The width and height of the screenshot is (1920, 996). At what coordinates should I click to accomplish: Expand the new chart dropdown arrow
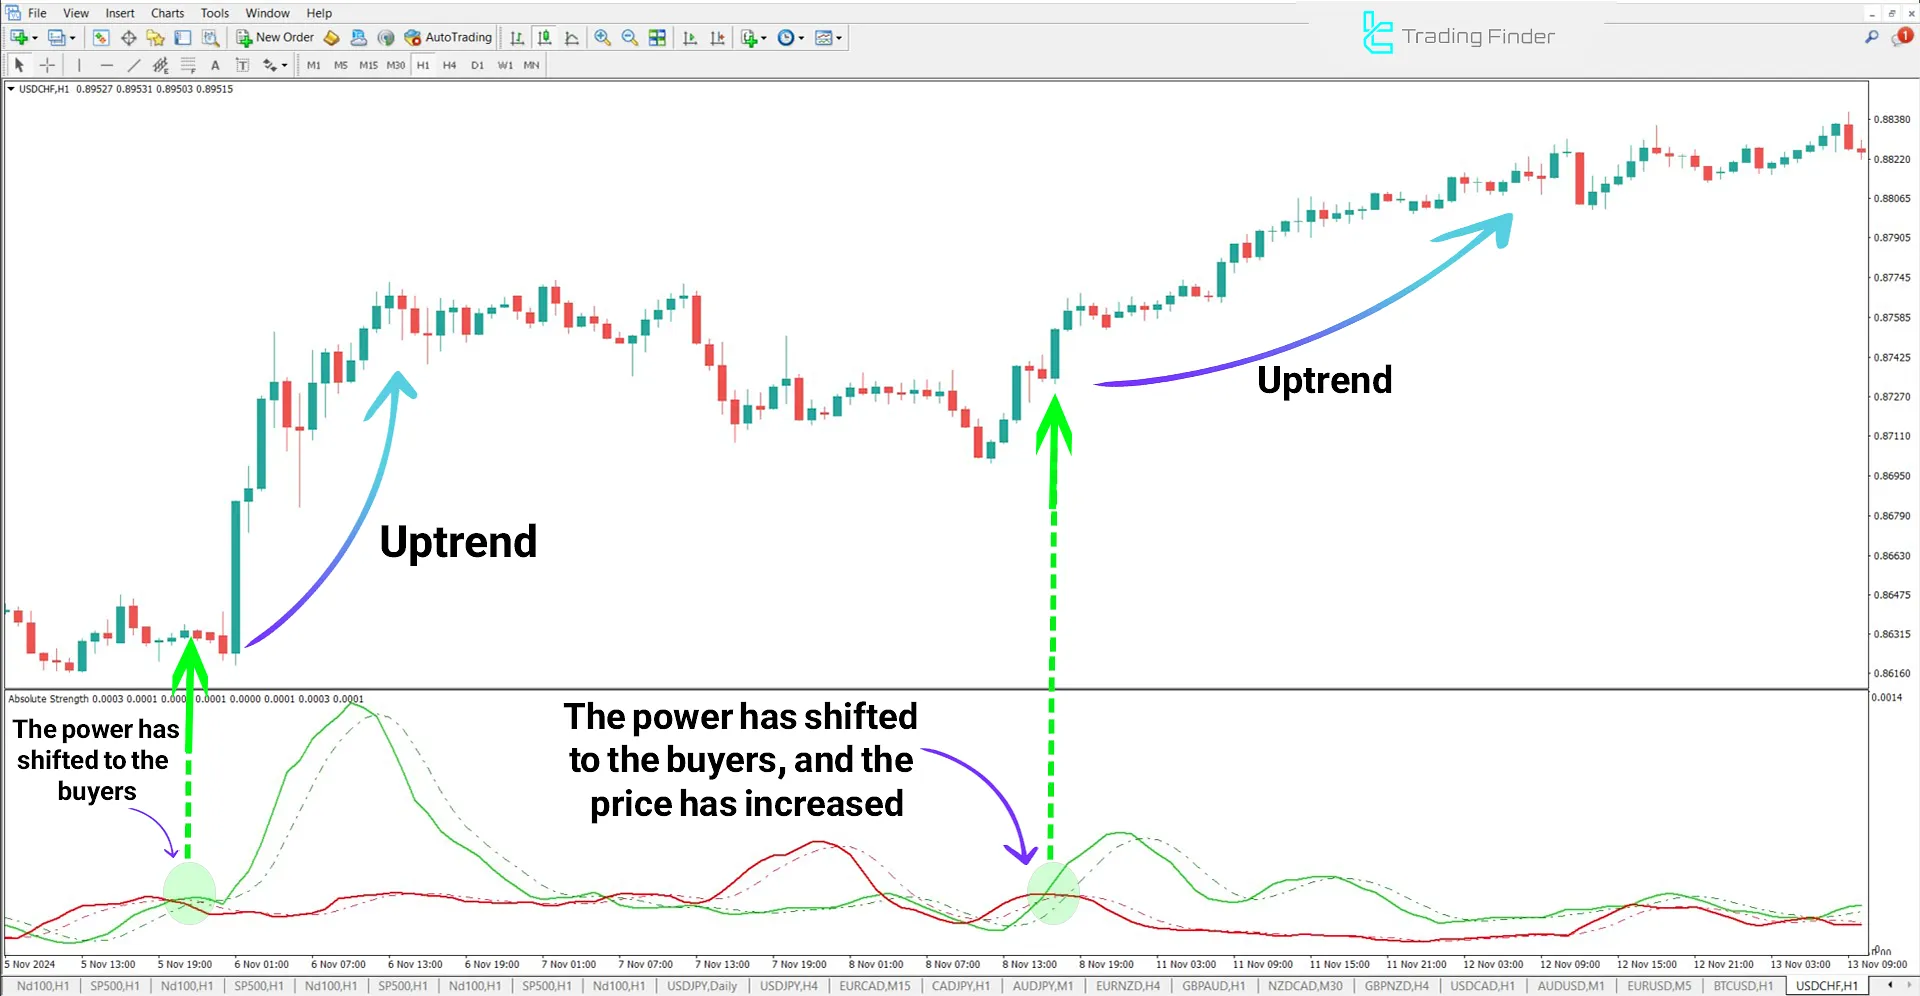(x=35, y=38)
